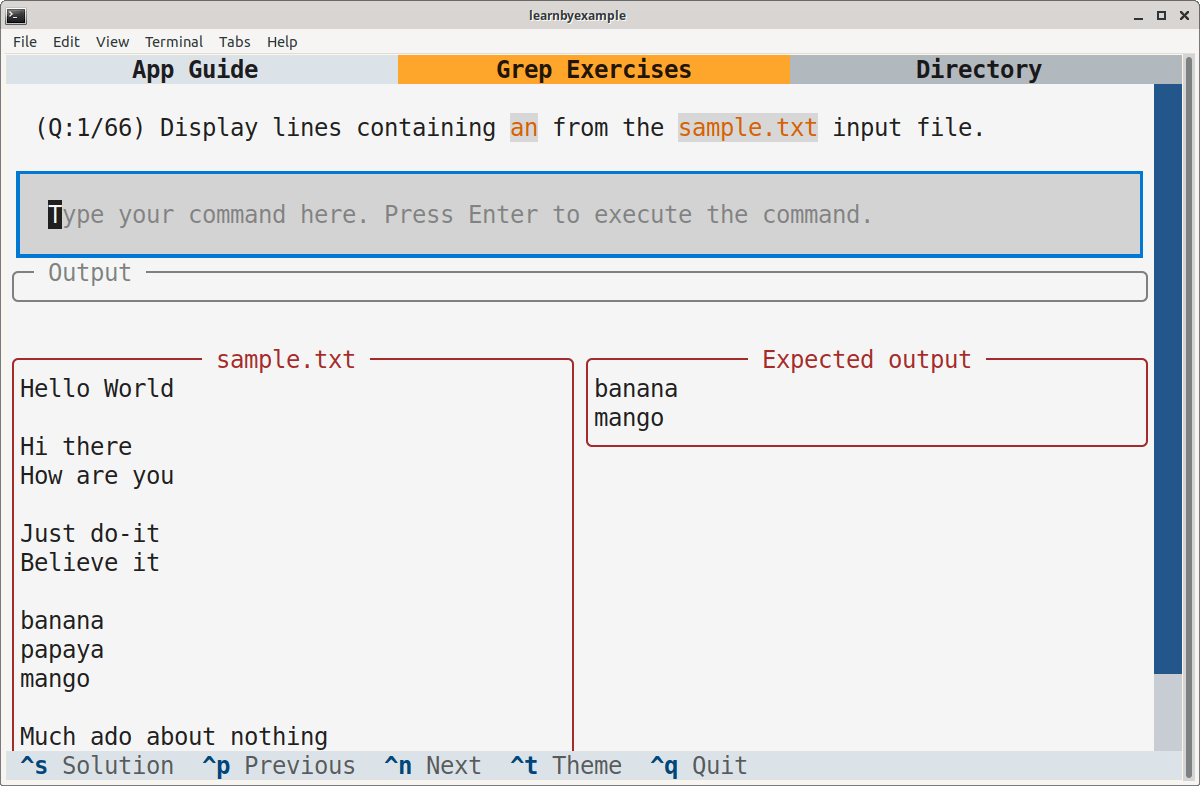Open the View menu
The width and height of the screenshot is (1200, 786).
click(112, 42)
